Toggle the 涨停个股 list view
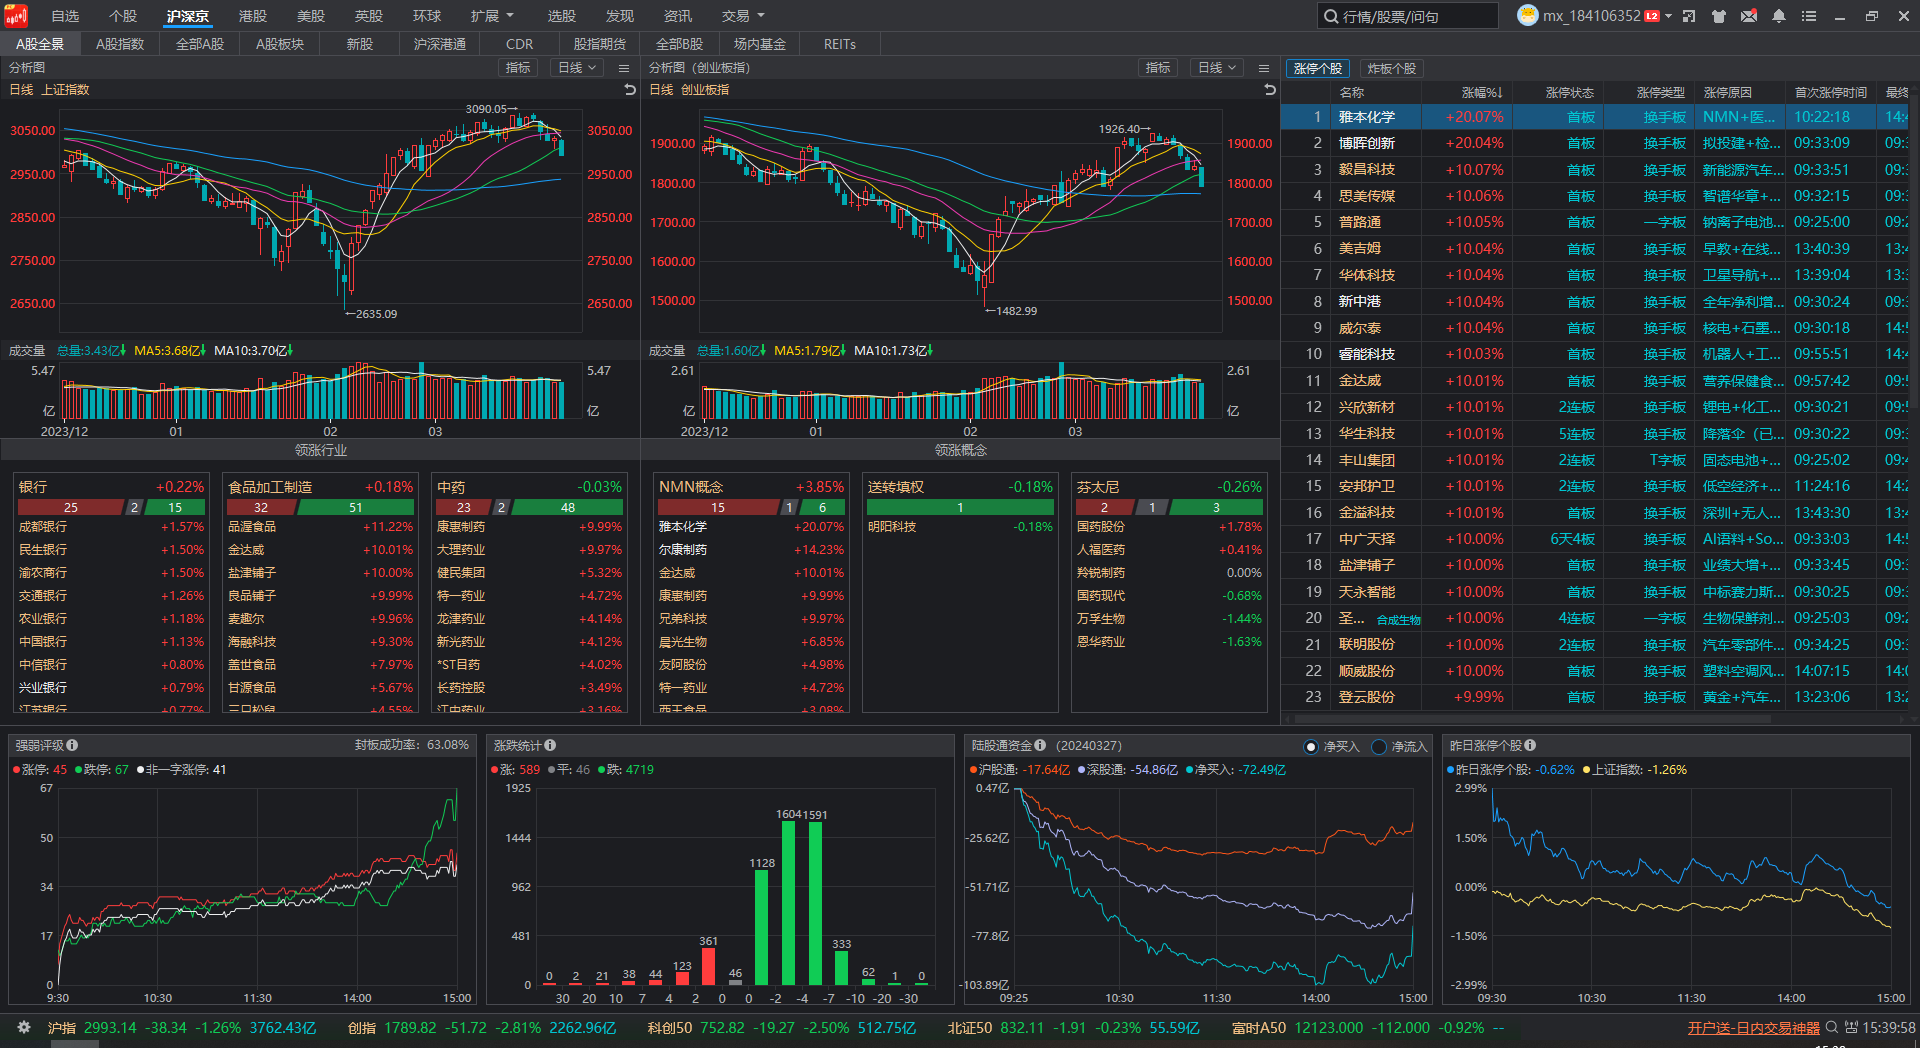 (1318, 68)
